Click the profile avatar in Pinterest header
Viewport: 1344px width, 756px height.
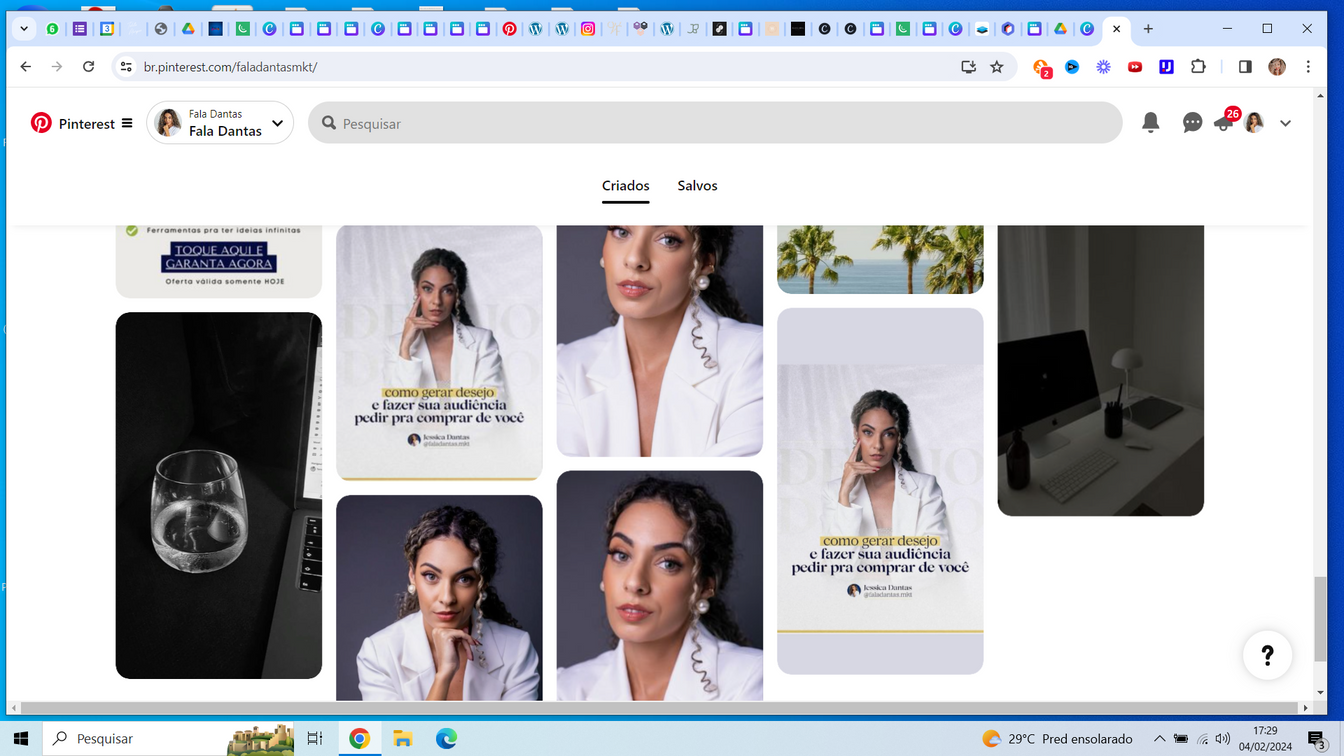click(1254, 123)
